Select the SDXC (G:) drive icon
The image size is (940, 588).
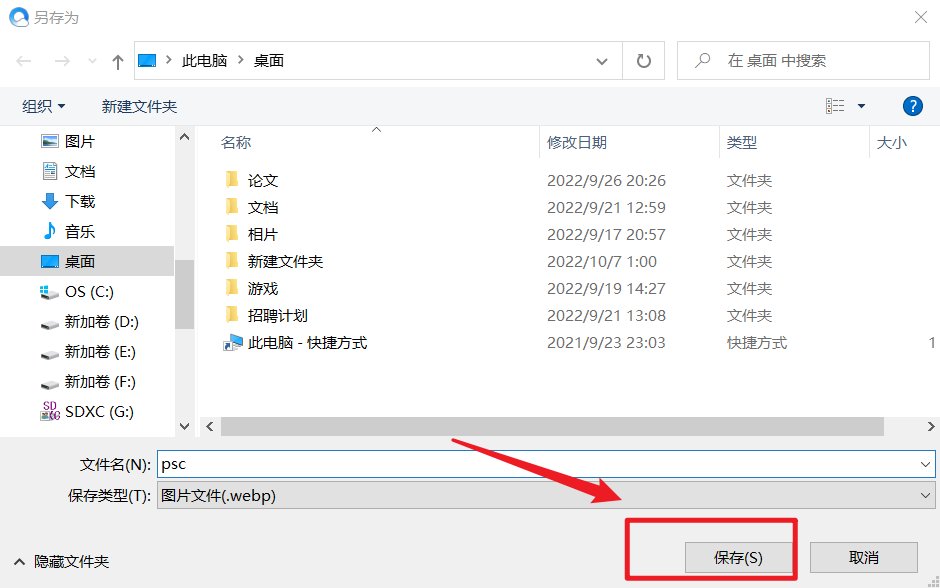[49, 410]
